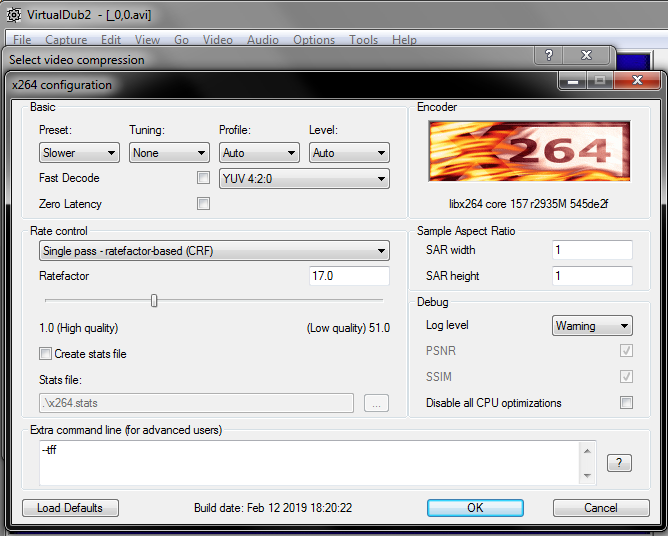The width and height of the screenshot is (668, 536).
Task: Open the Profile dropdown set to Auto
Action: [x=259, y=153]
